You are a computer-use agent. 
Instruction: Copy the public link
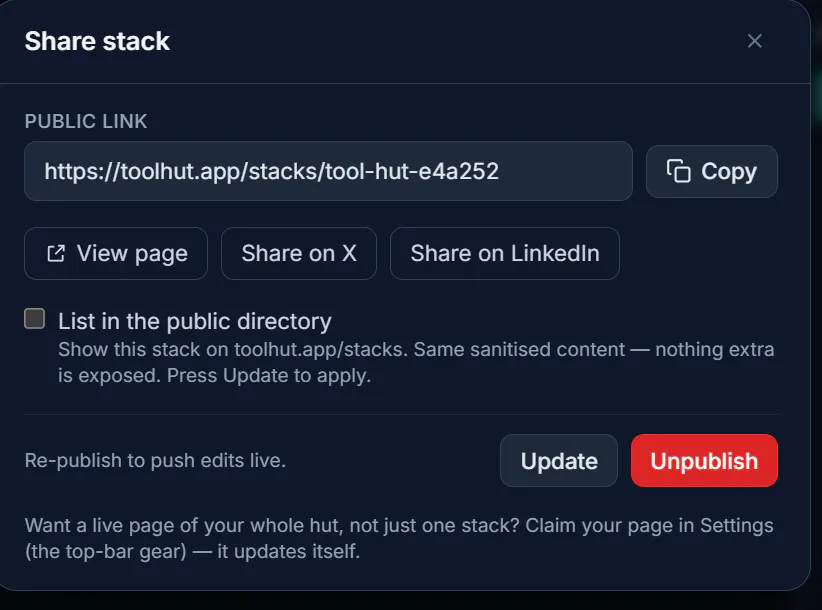(711, 171)
